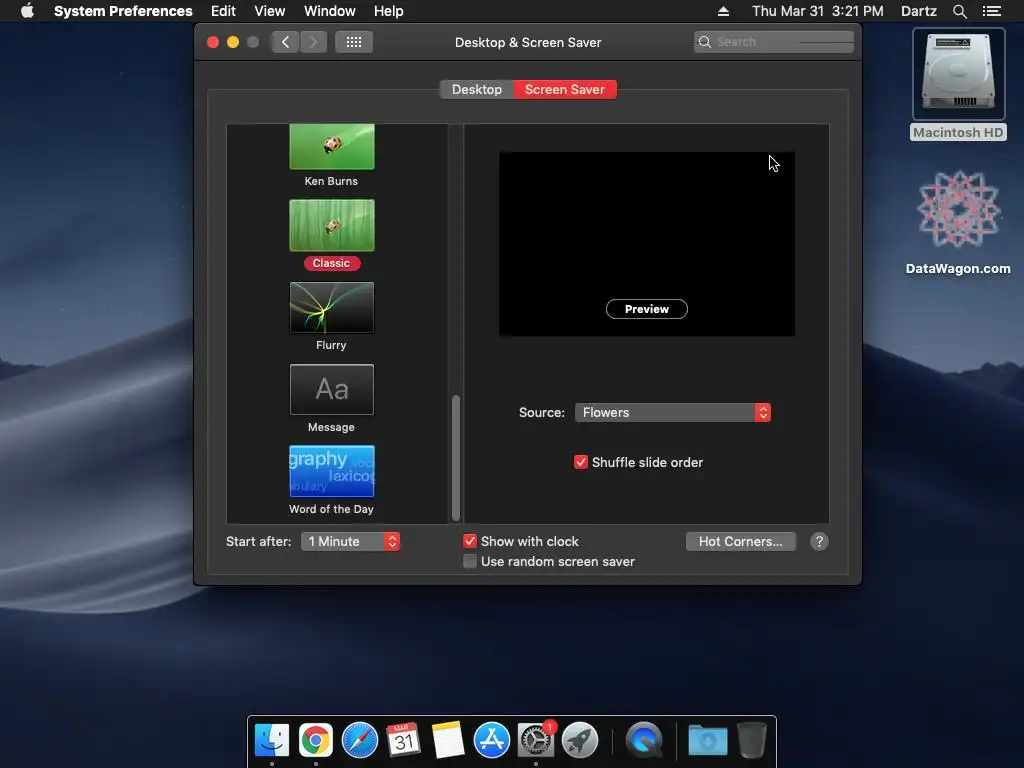Open Finder from the Dock
Image resolution: width=1024 pixels, height=768 pixels.
point(272,741)
